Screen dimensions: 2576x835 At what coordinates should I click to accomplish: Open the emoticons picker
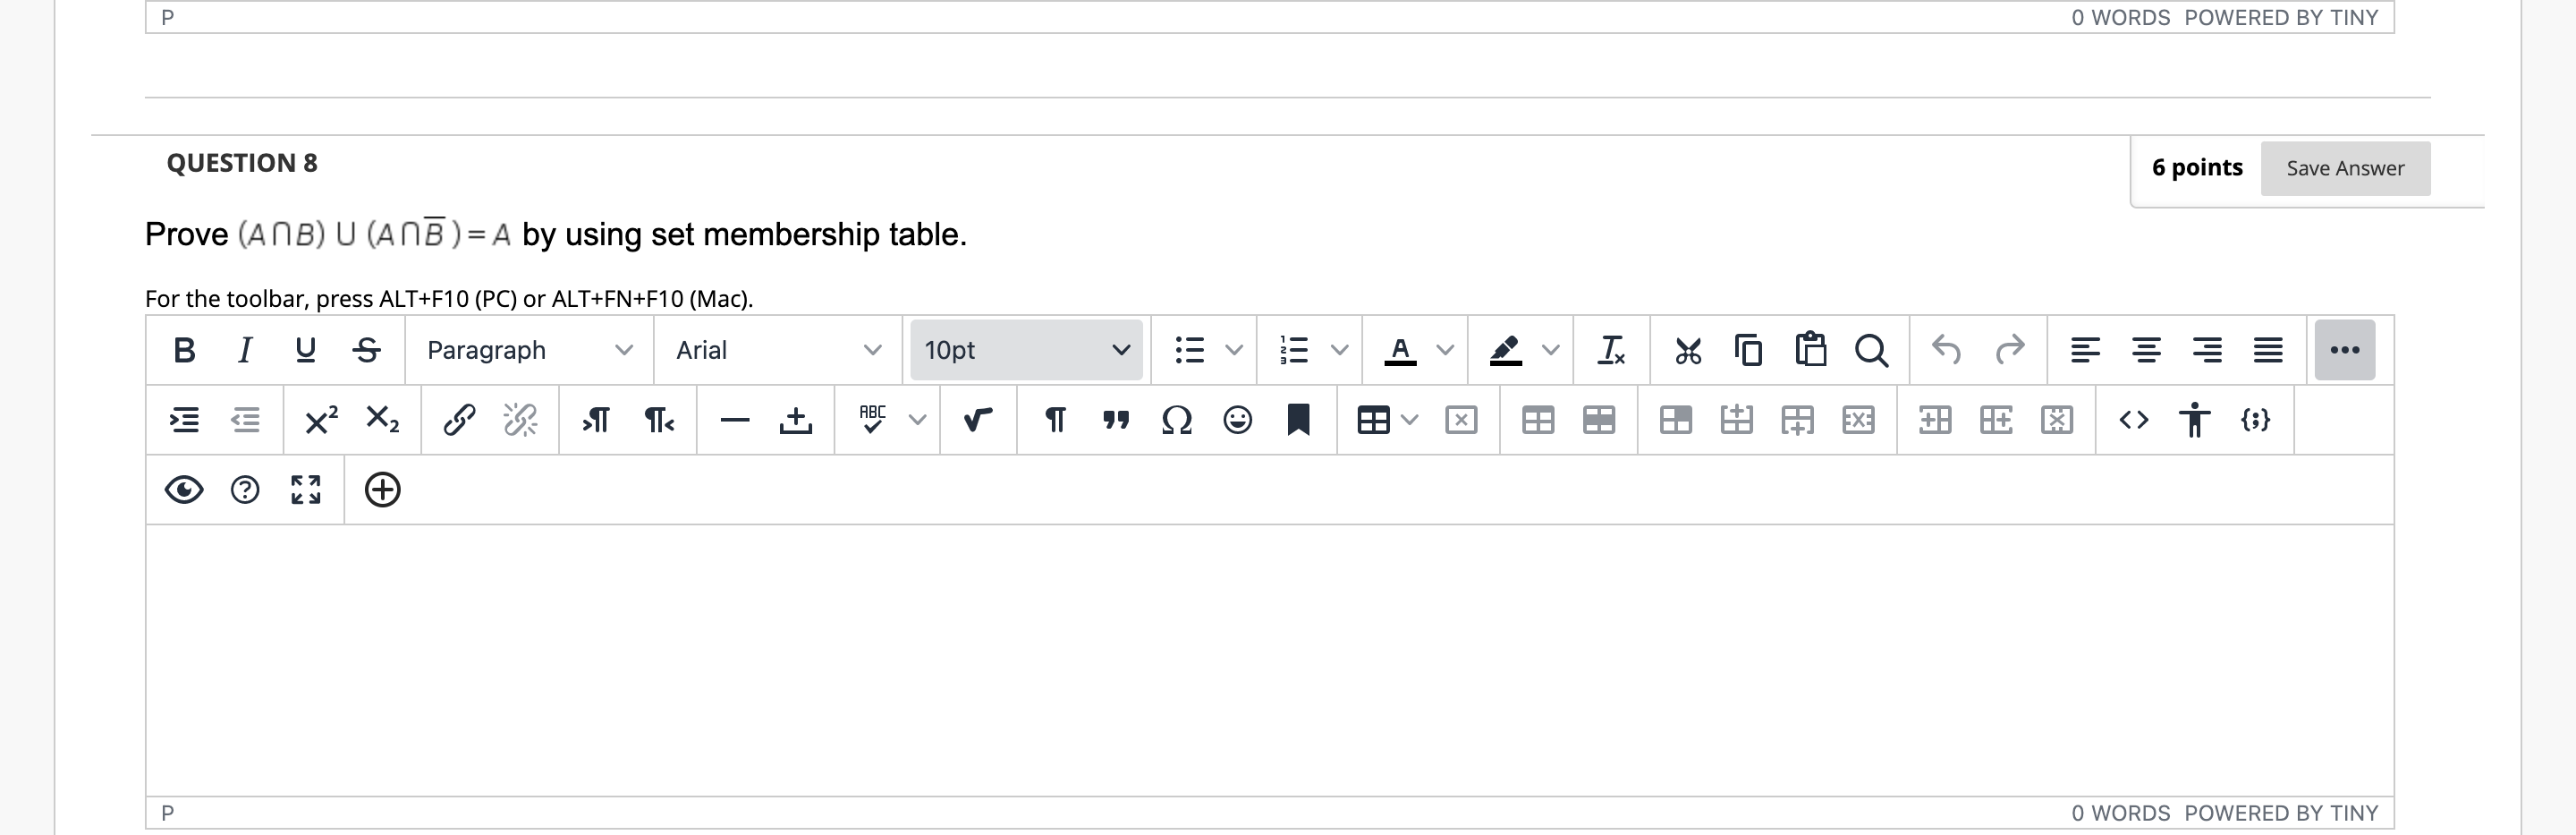tap(1236, 420)
